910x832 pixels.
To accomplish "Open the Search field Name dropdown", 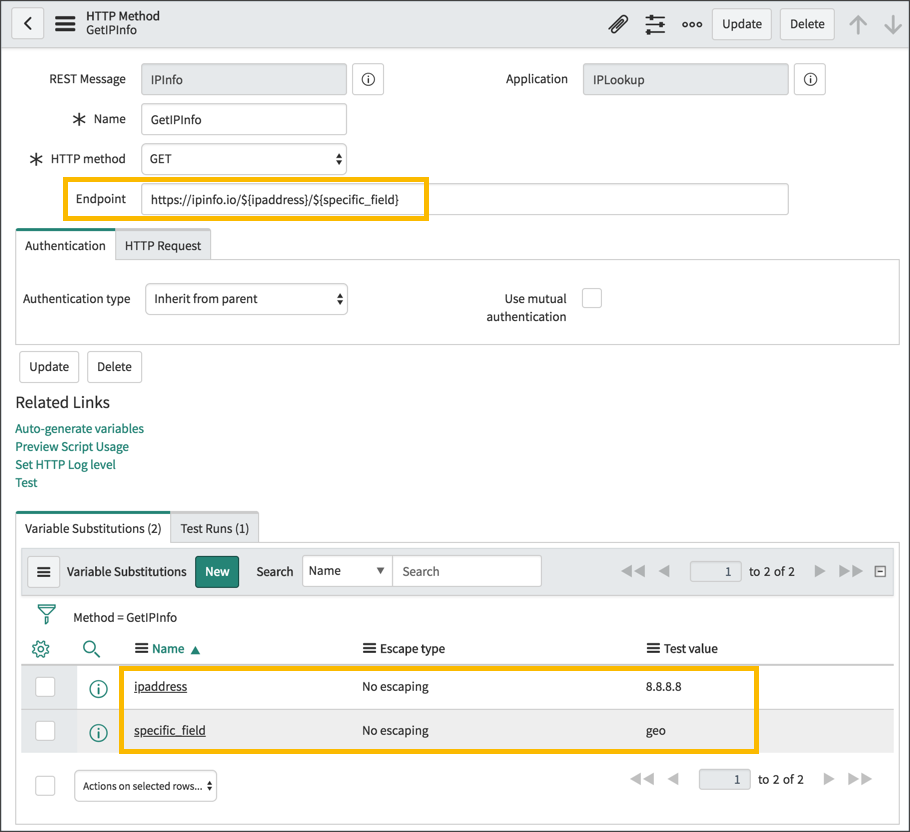I will tap(347, 571).
